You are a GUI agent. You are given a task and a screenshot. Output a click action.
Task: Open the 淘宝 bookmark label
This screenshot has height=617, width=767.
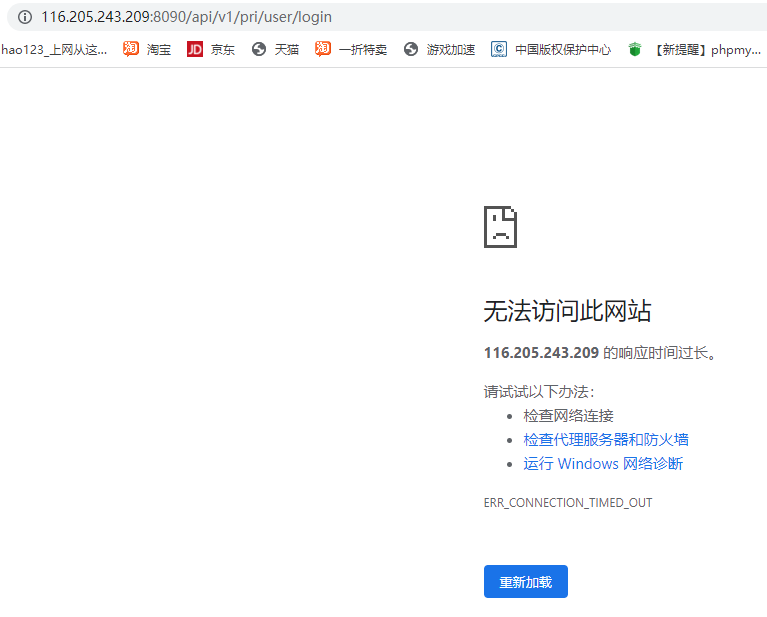pos(159,49)
